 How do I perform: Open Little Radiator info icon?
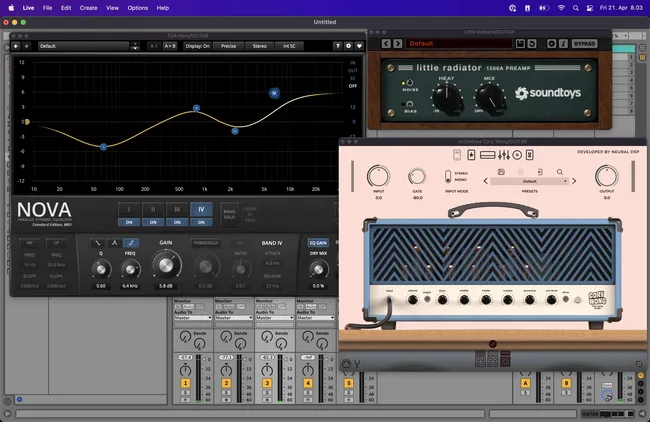(x=563, y=44)
